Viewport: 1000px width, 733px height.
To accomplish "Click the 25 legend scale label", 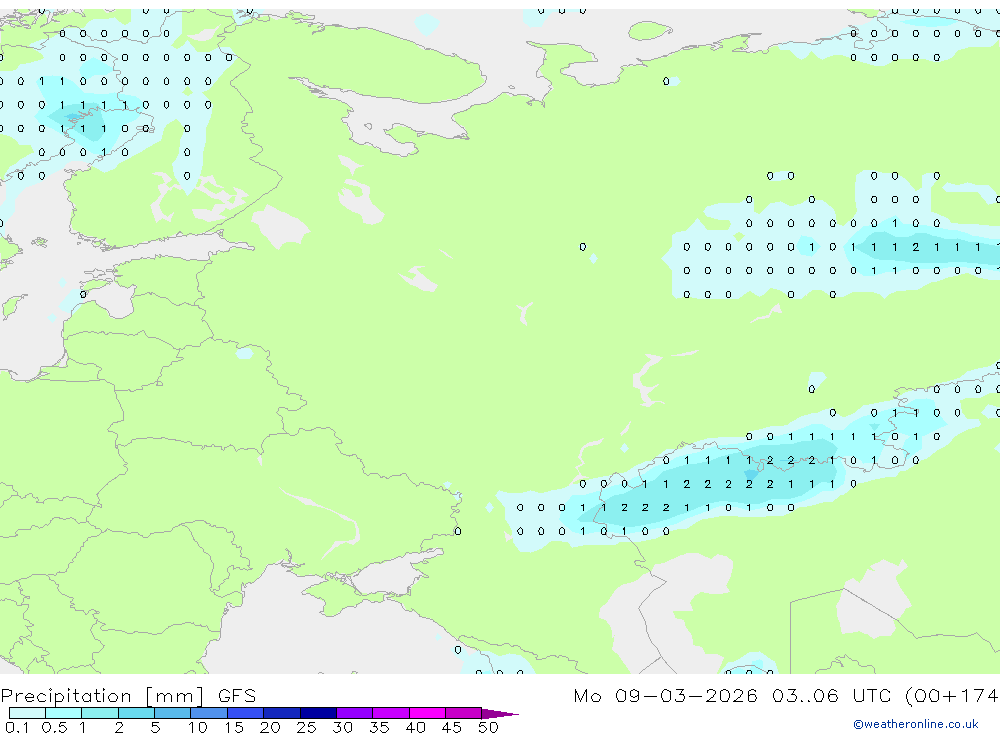I will tap(306, 727).
